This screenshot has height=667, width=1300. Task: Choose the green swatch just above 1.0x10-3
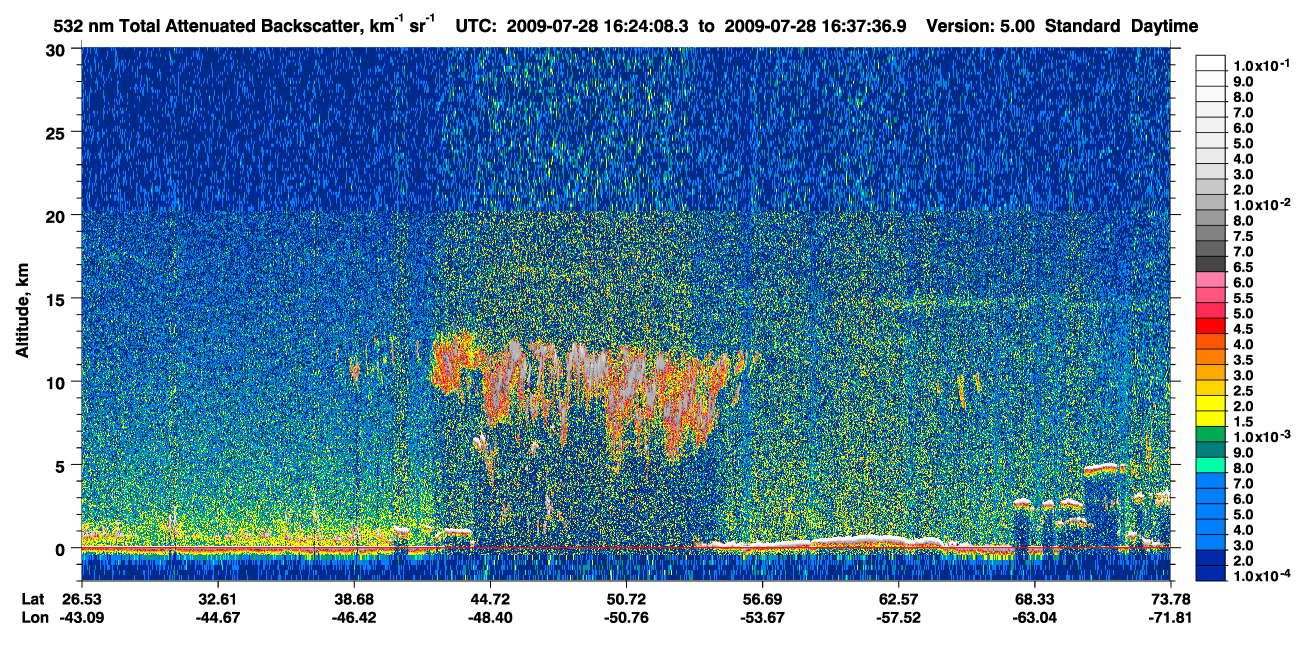click(1210, 435)
